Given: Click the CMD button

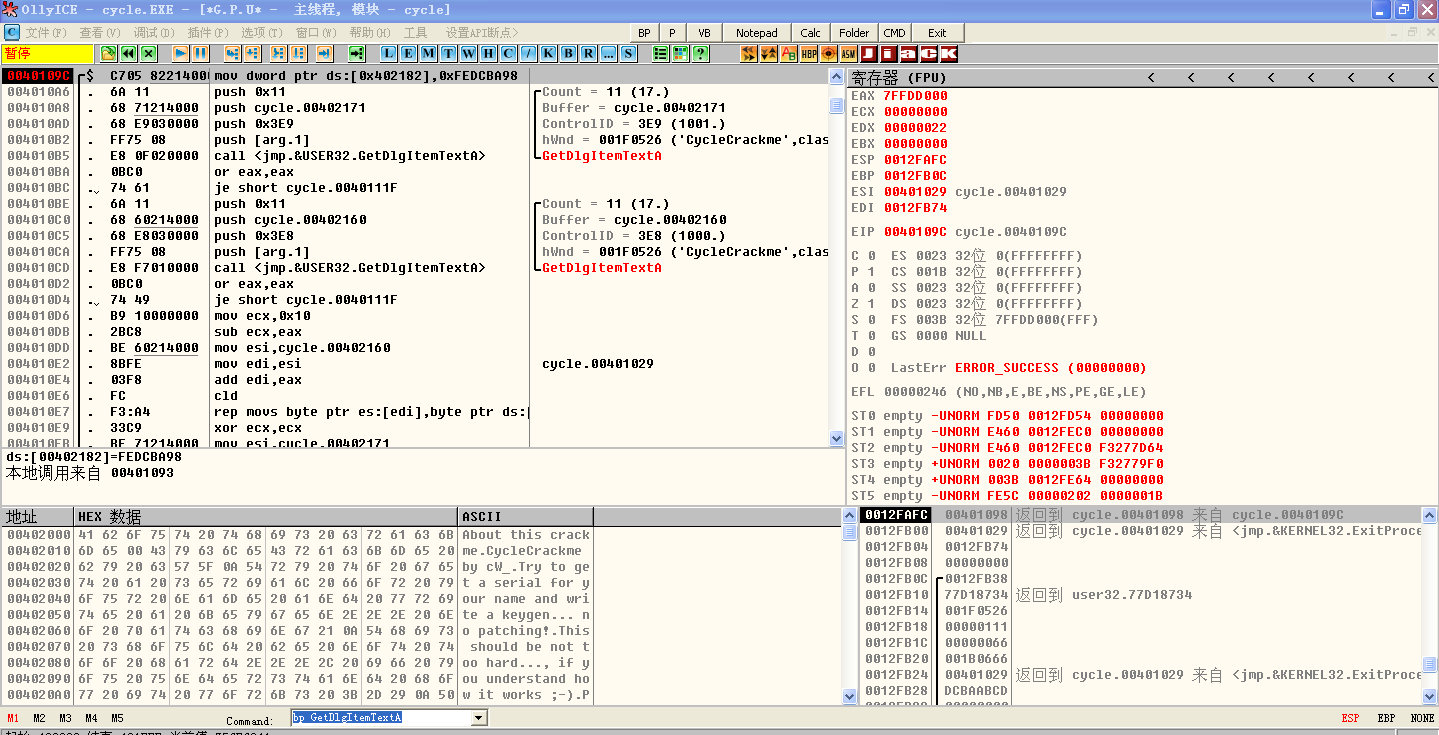Looking at the screenshot, I should [894, 33].
